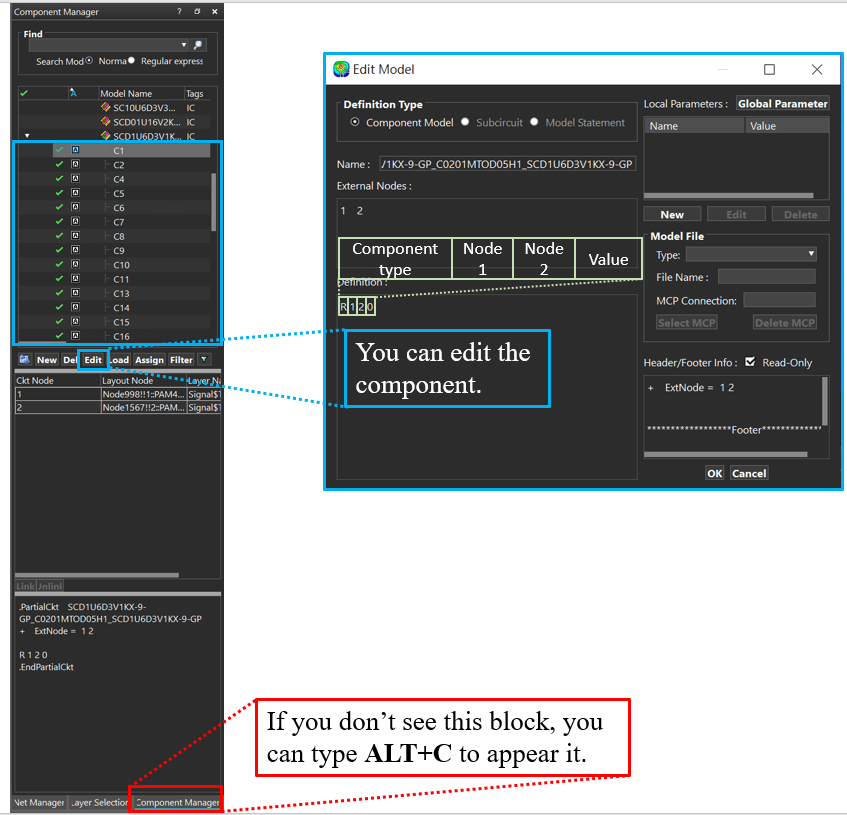Click the model type icon for C8
Viewport: 847px width, 815px height.
coord(76,235)
